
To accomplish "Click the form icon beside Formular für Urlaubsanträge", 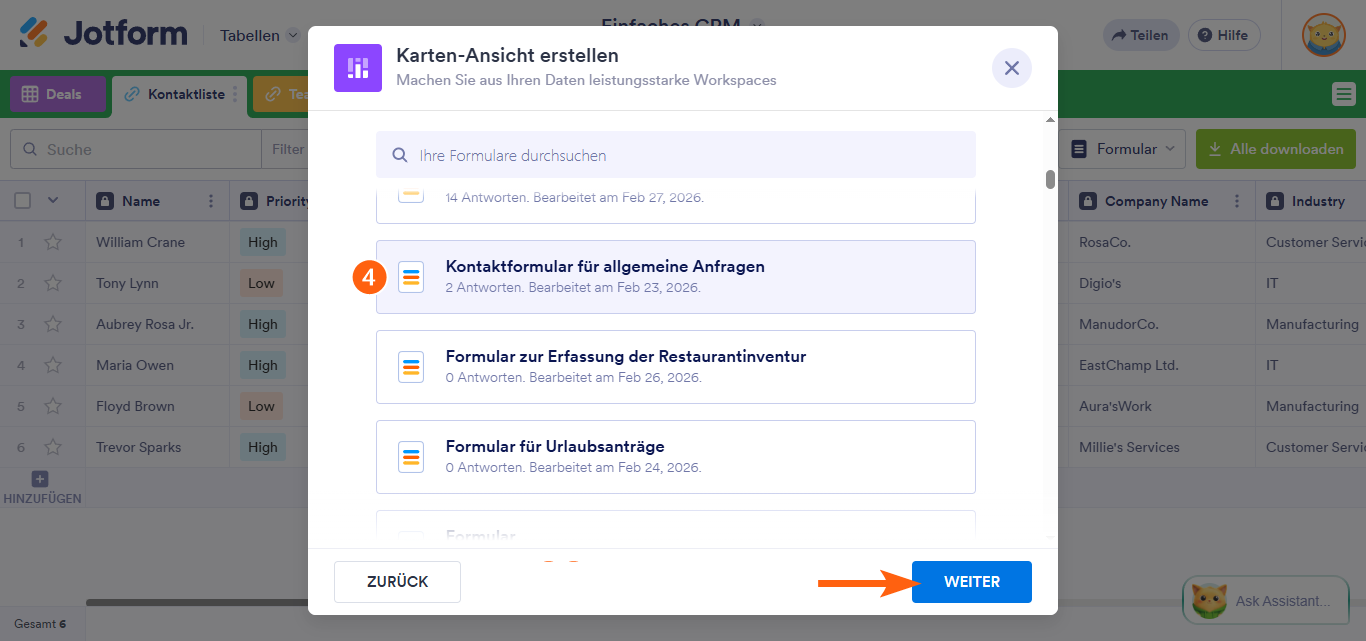I will [411, 457].
